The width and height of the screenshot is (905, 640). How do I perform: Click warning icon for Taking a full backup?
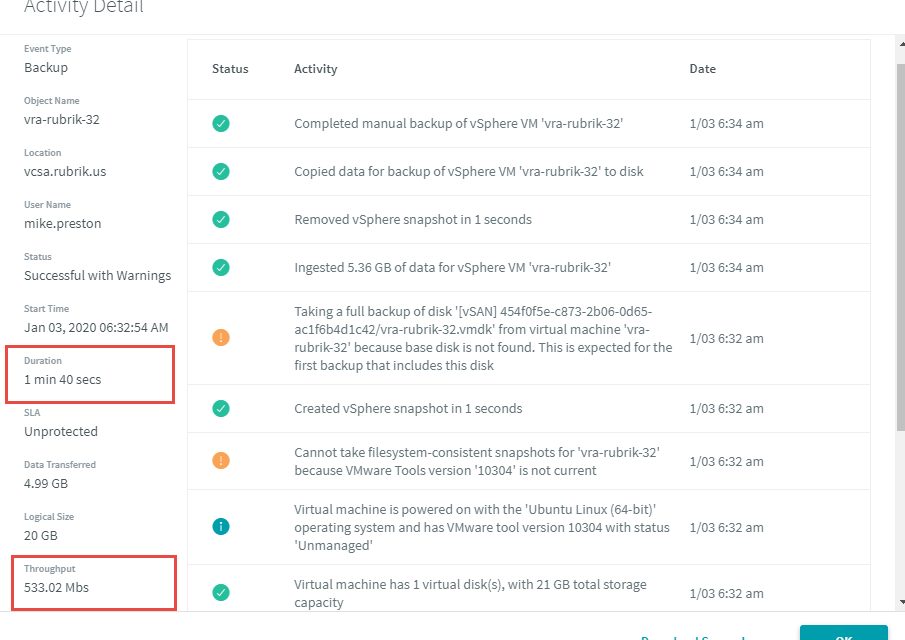tap(220, 338)
